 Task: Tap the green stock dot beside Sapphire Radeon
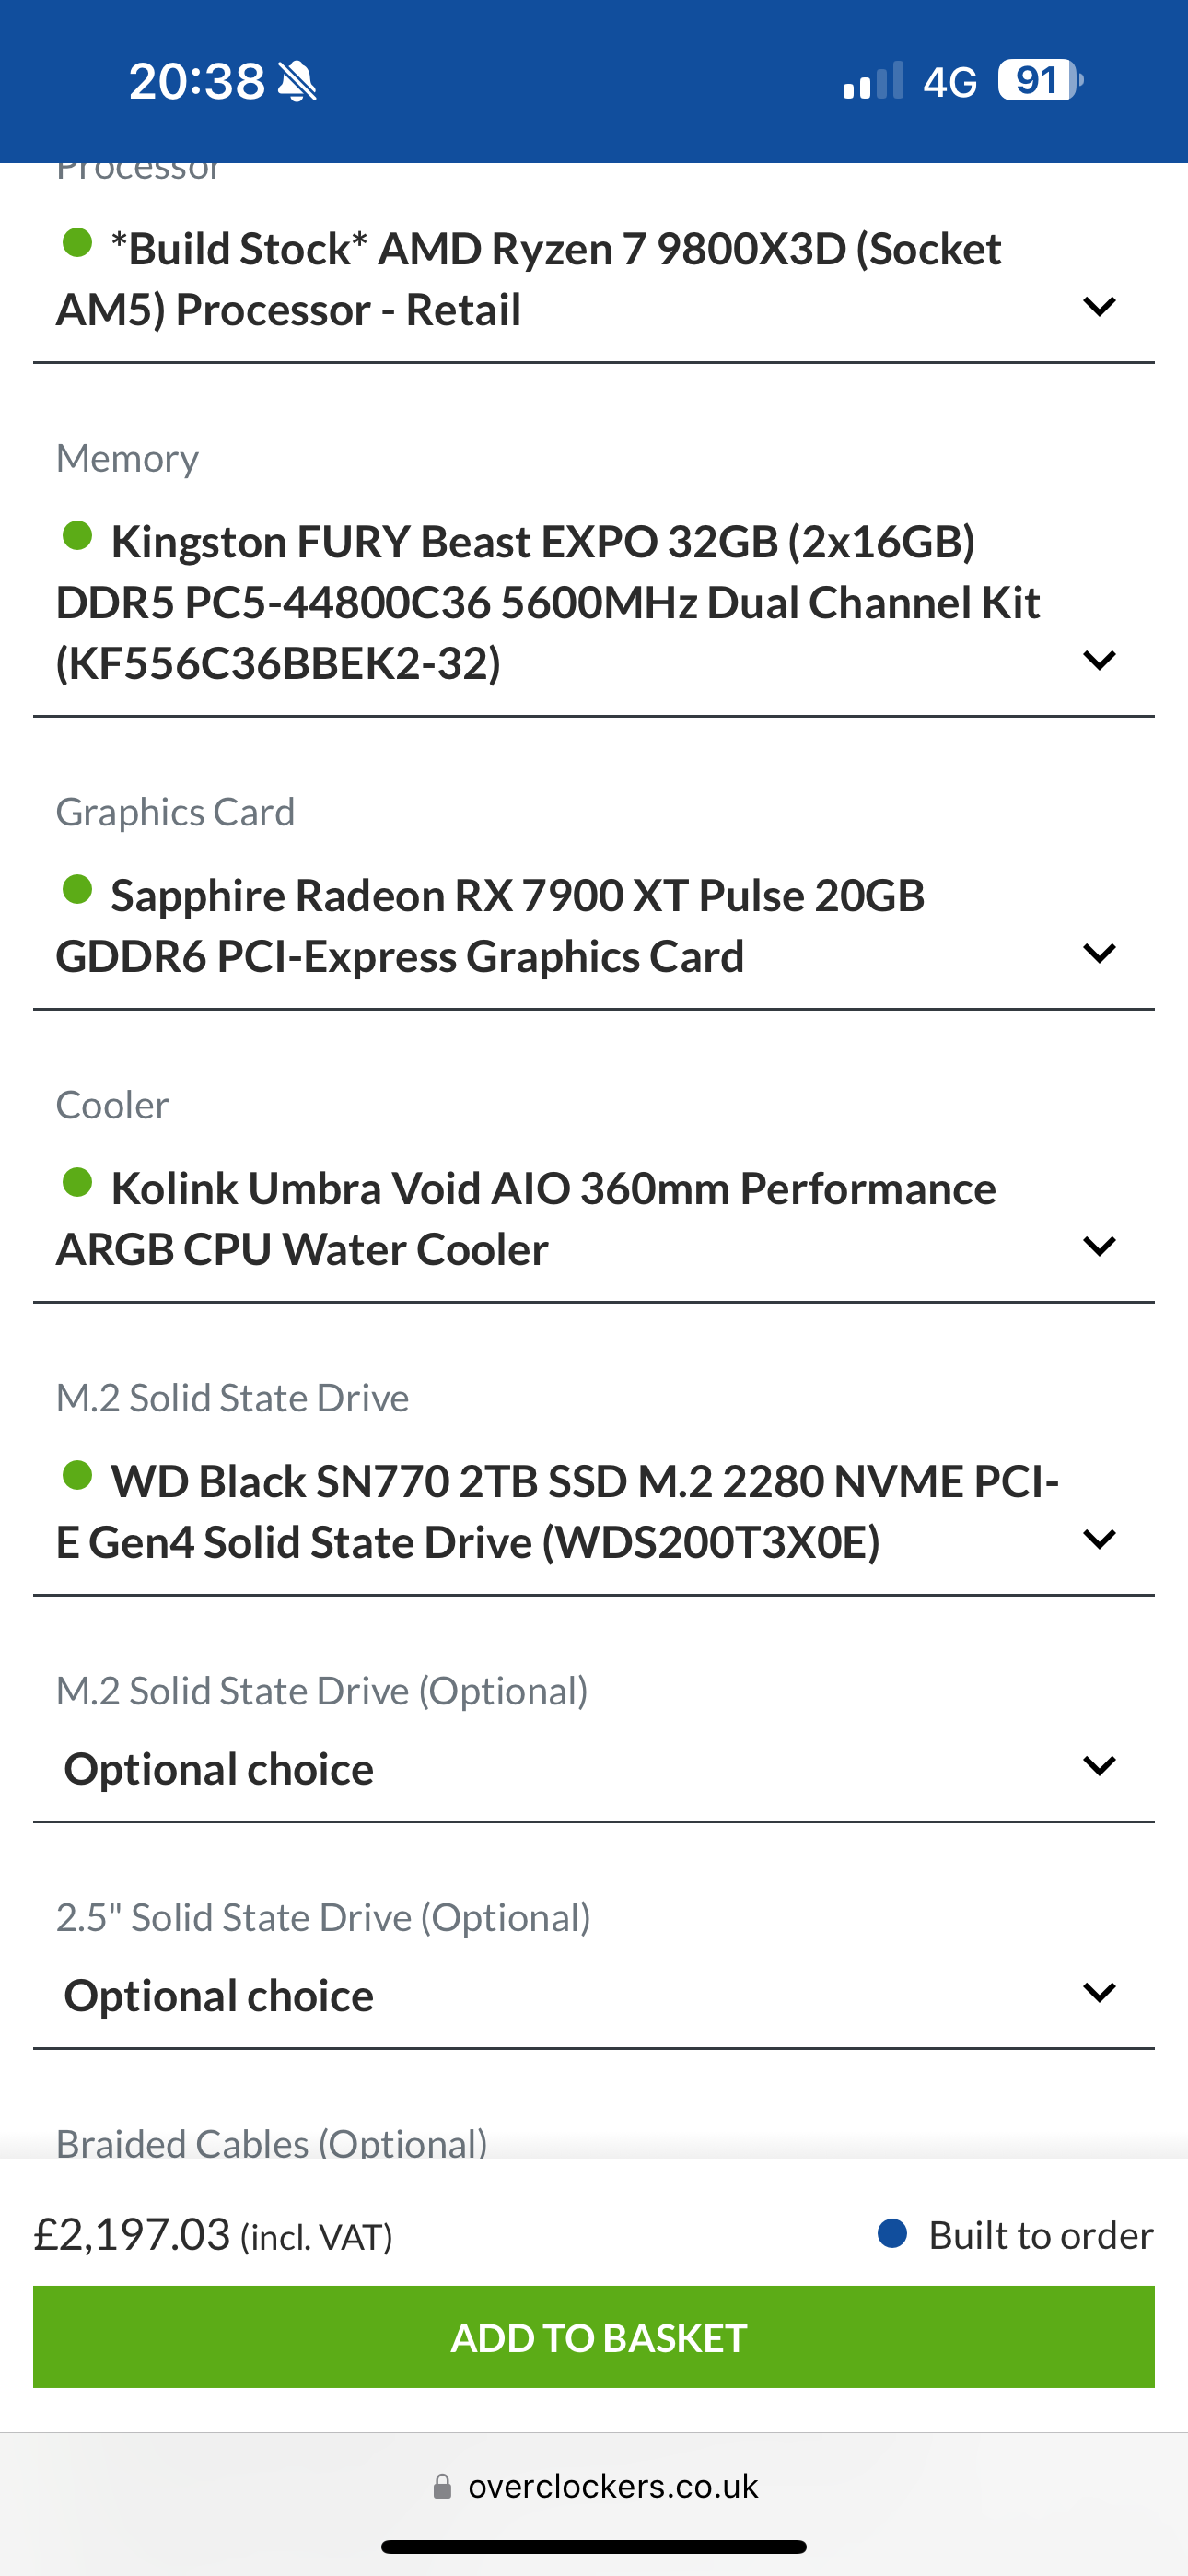tap(77, 889)
